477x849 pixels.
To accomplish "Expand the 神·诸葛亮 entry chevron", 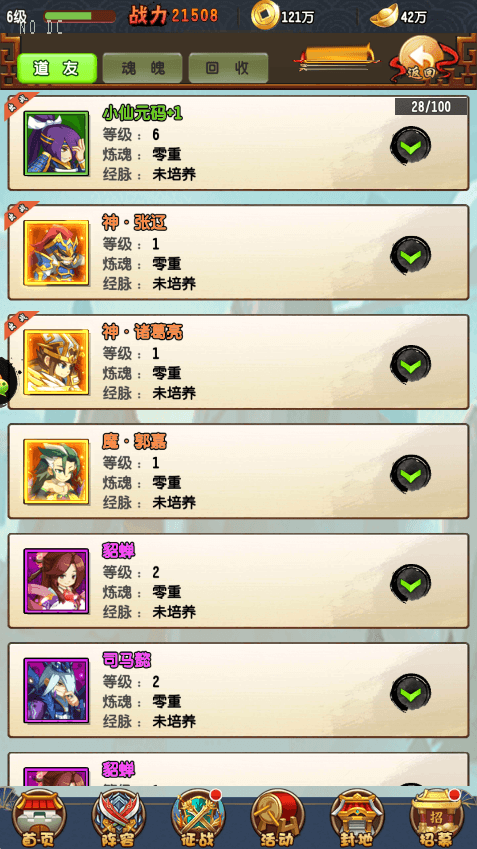I will click(x=411, y=364).
